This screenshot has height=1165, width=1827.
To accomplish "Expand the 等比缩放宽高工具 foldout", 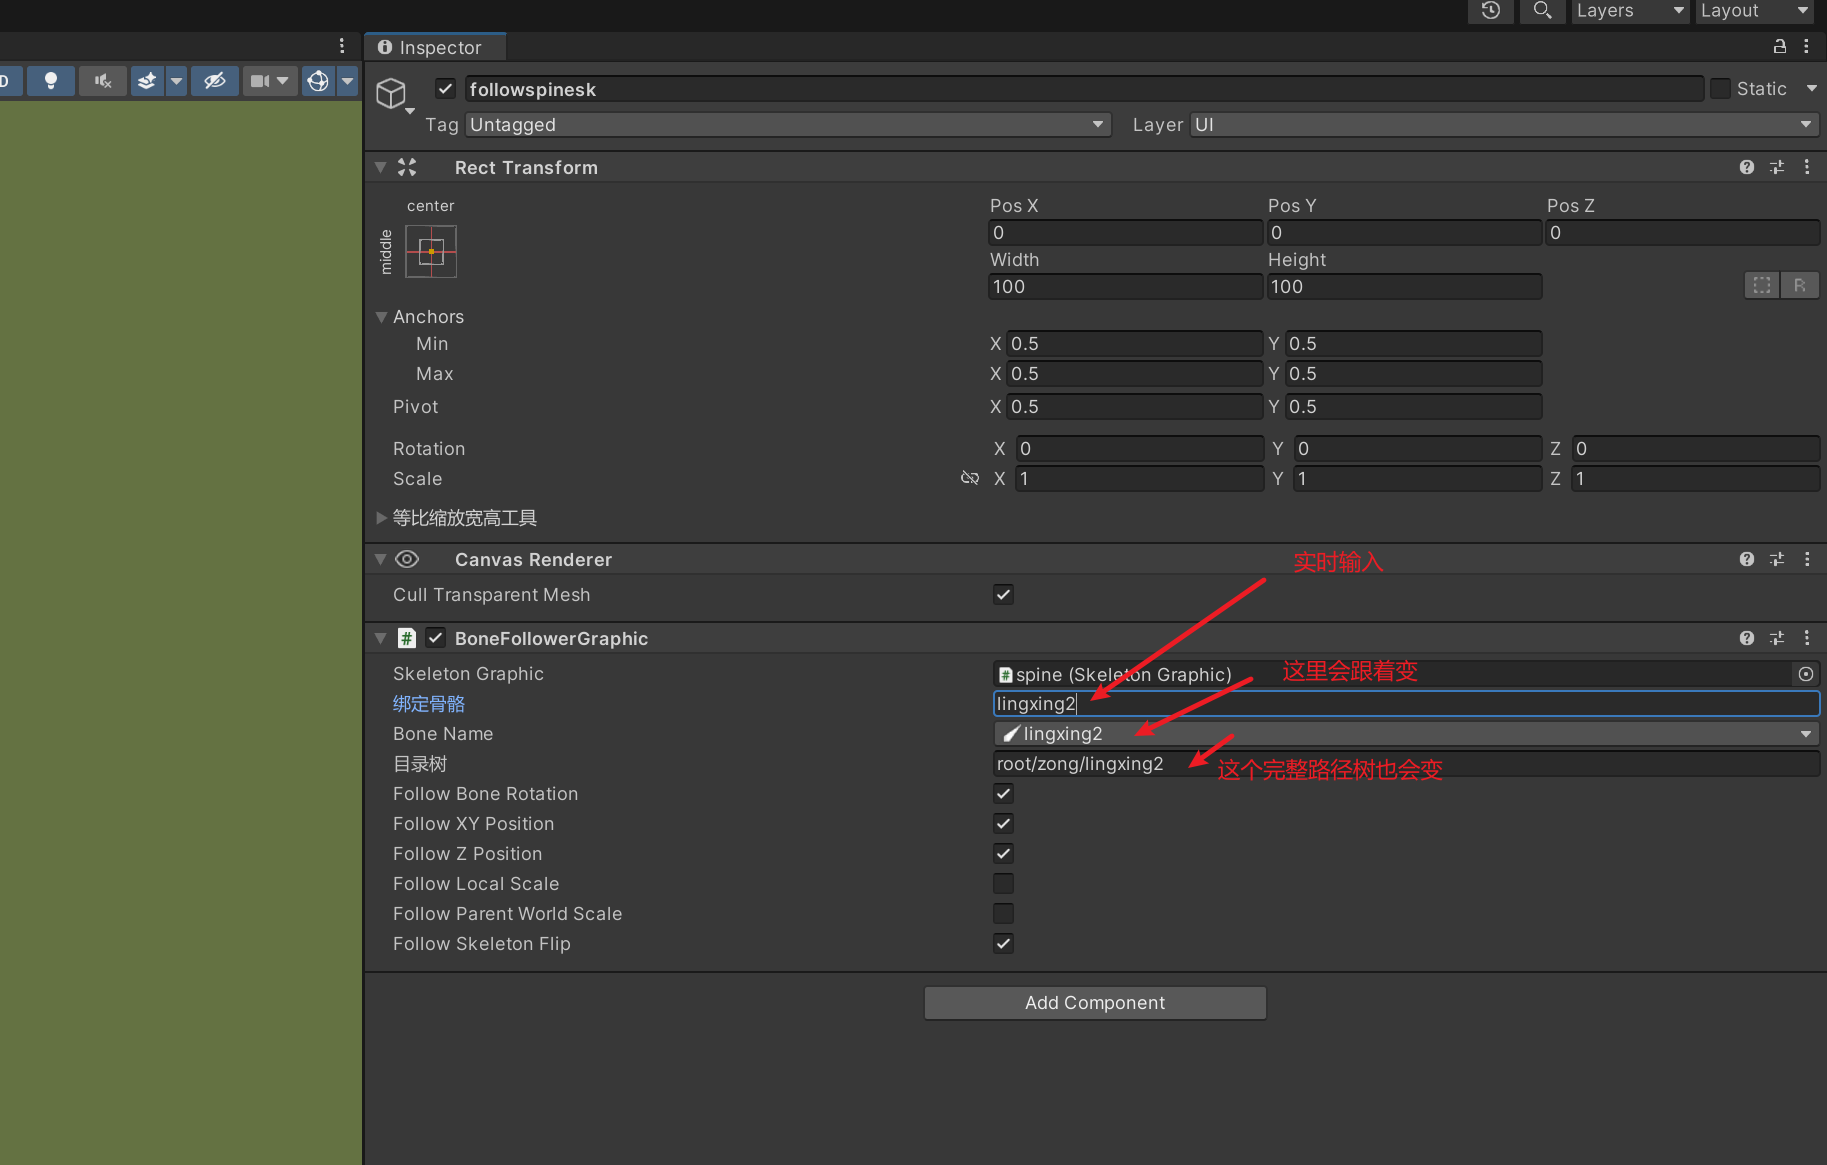I will [x=381, y=518].
